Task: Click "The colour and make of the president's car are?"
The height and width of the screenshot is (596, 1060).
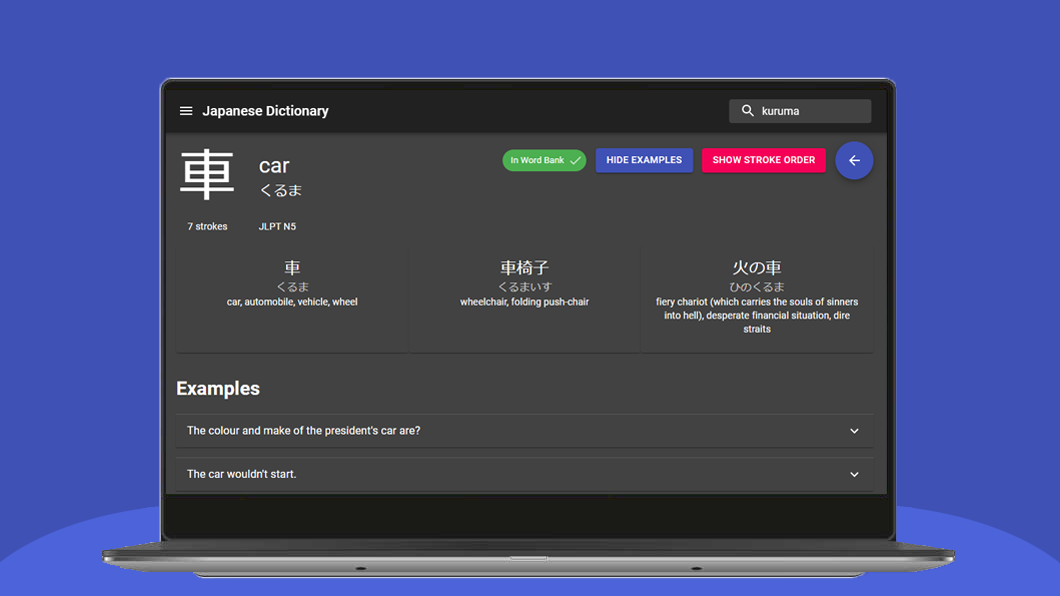Action: click(x=304, y=430)
